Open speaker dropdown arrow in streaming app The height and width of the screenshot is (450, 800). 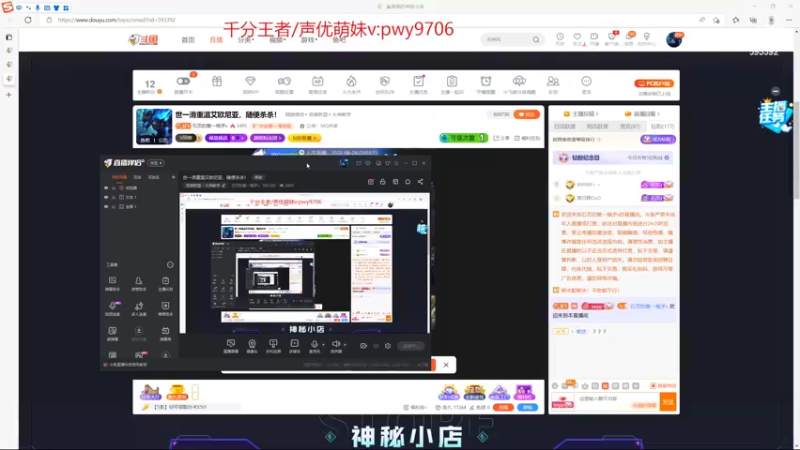coord(345,344)
